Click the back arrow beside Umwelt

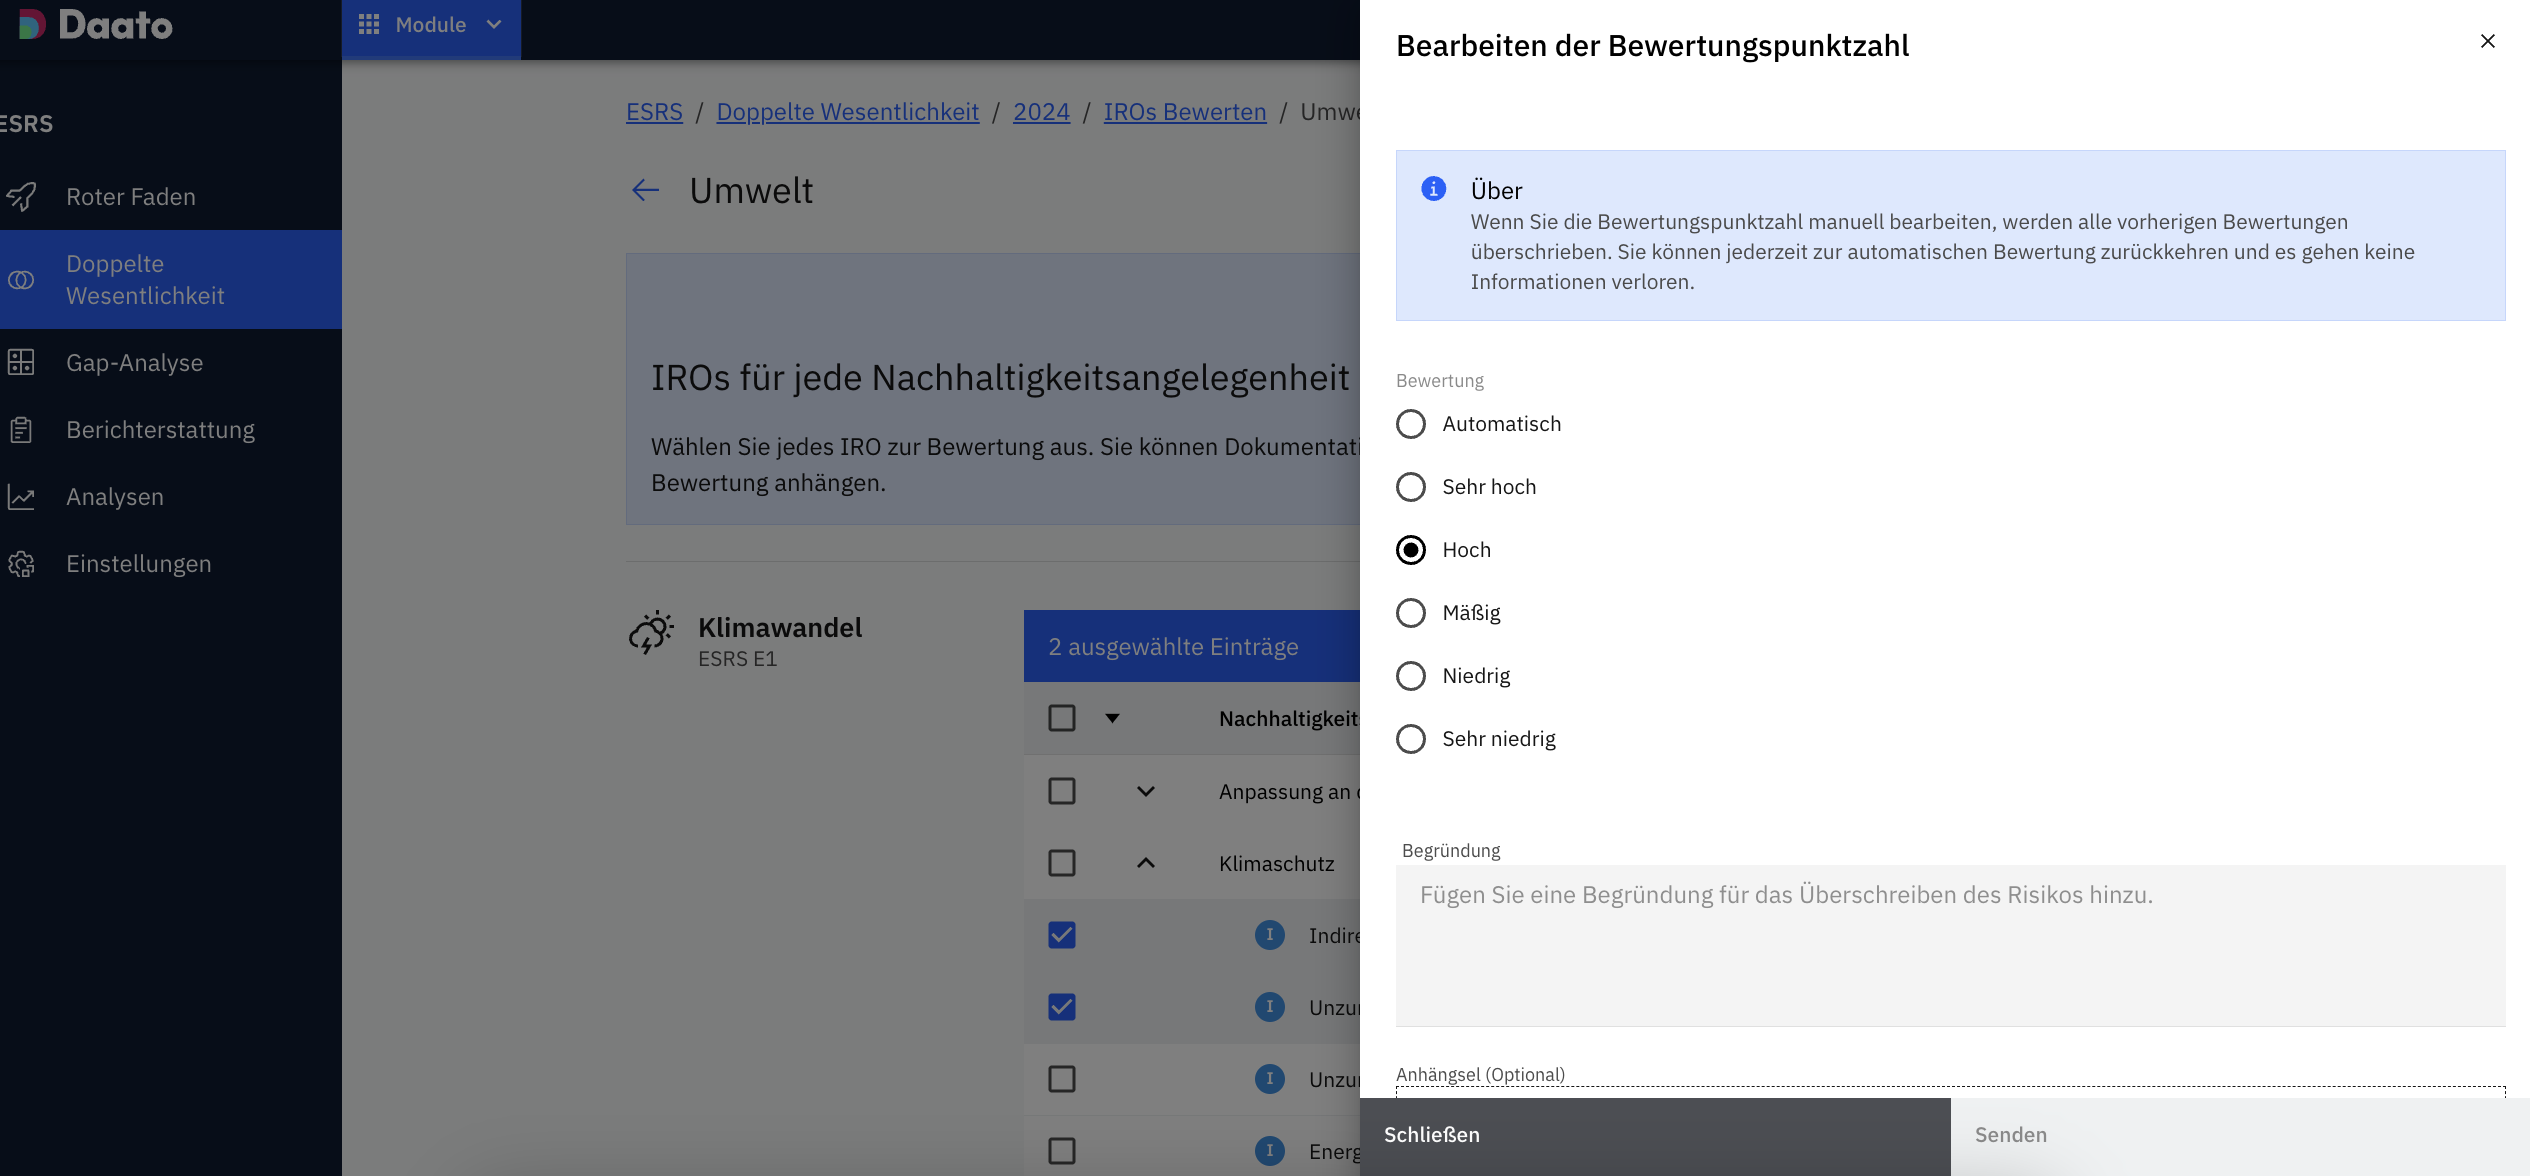[x=645, y=190]
